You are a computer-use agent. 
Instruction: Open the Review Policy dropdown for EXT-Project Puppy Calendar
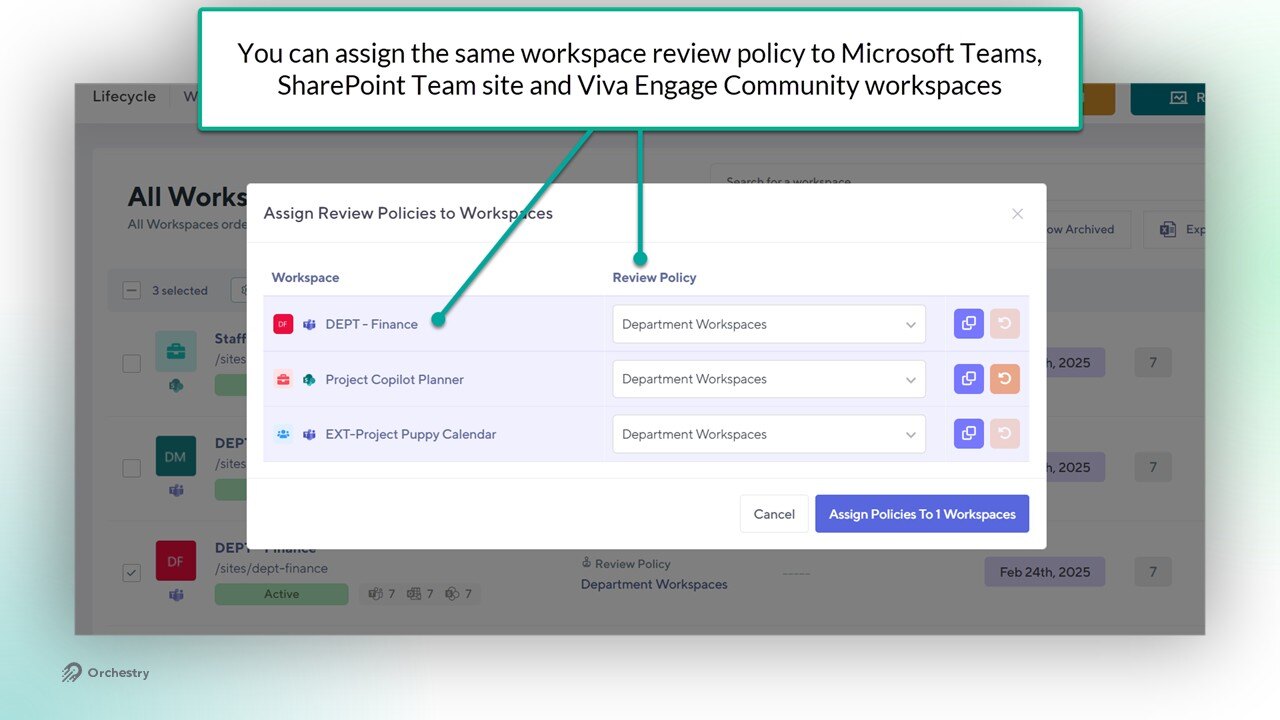tap(769, 434)
